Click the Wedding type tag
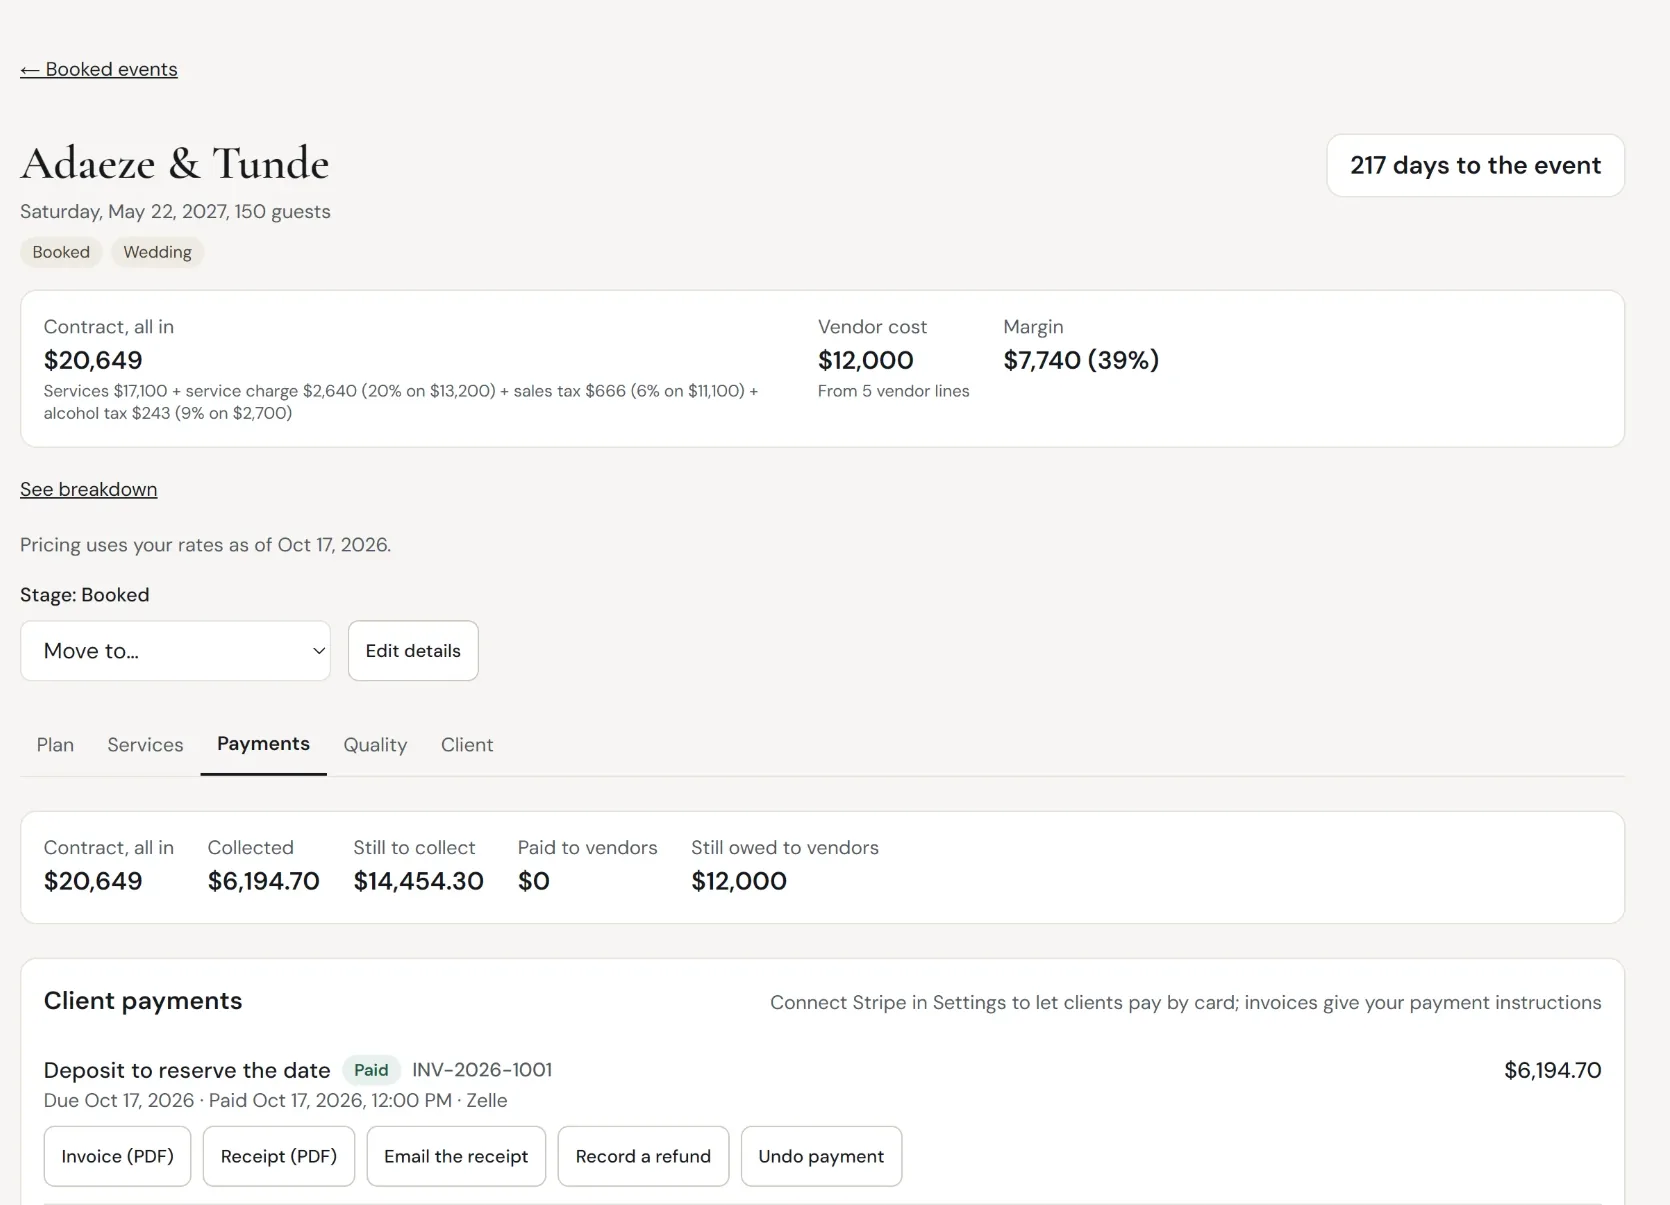Screen dimensions: 1670x1205 (x=157, y=252)
